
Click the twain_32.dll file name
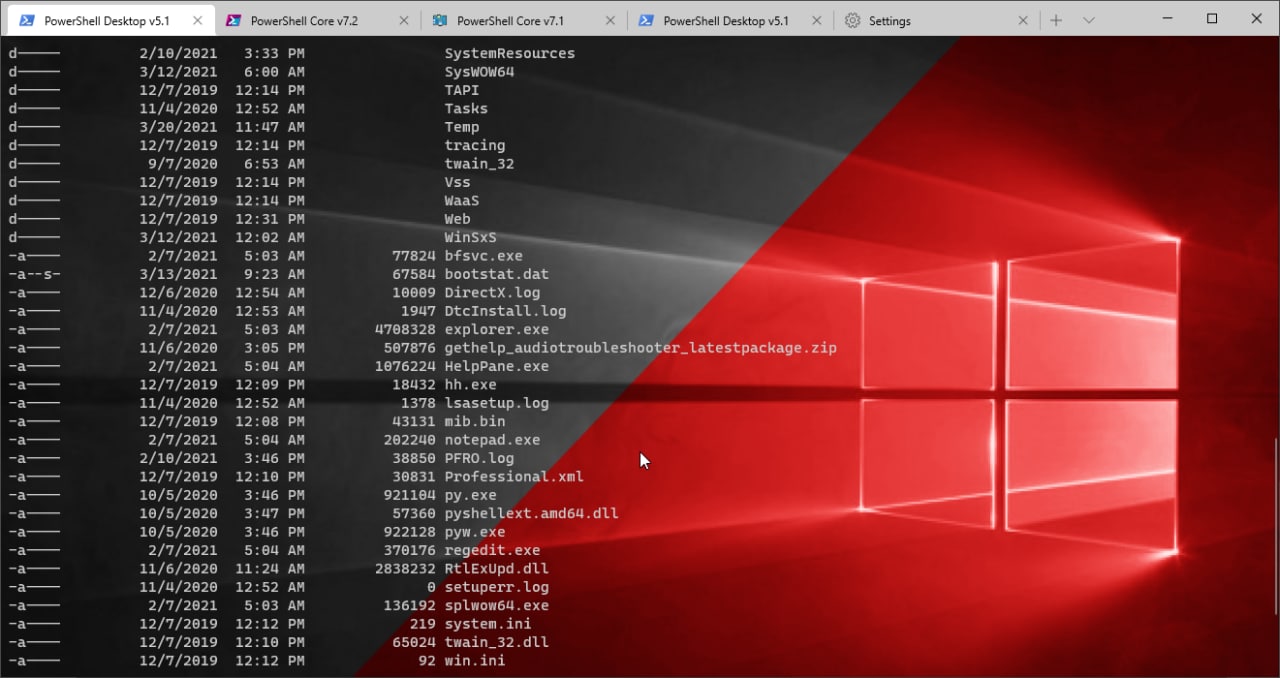497,642
